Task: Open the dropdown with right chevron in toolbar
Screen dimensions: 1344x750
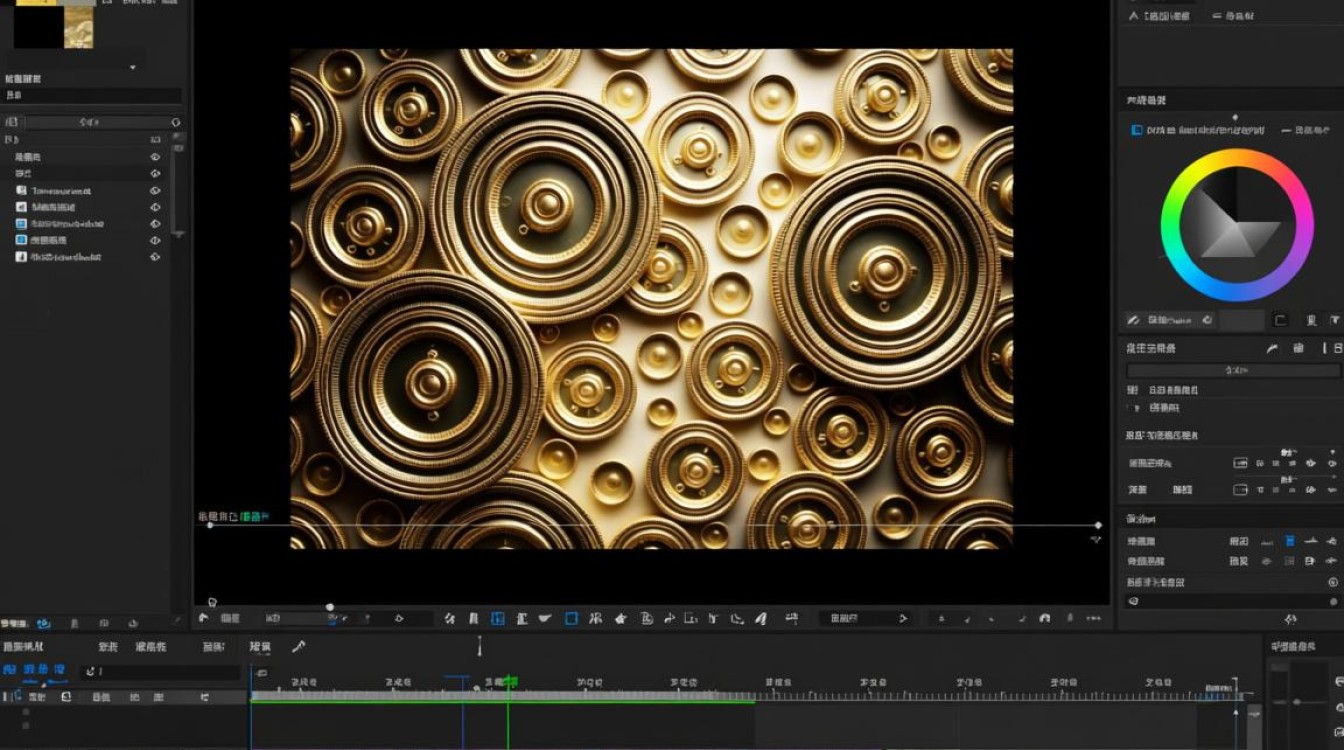Action: click(864, 619)
